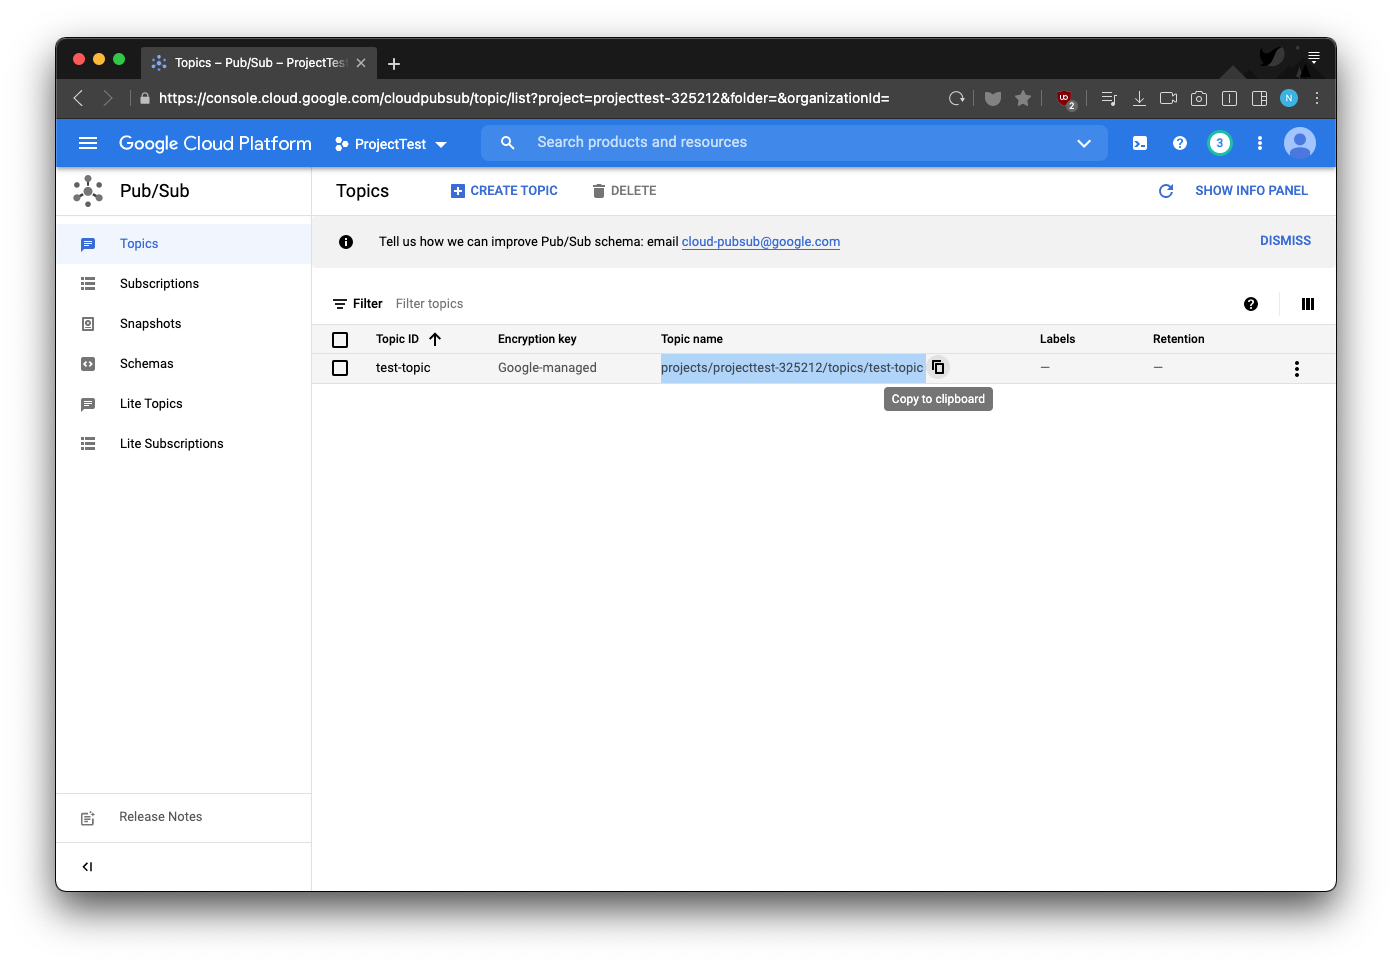Open the uBlock extension icon

pos(1065,98)
